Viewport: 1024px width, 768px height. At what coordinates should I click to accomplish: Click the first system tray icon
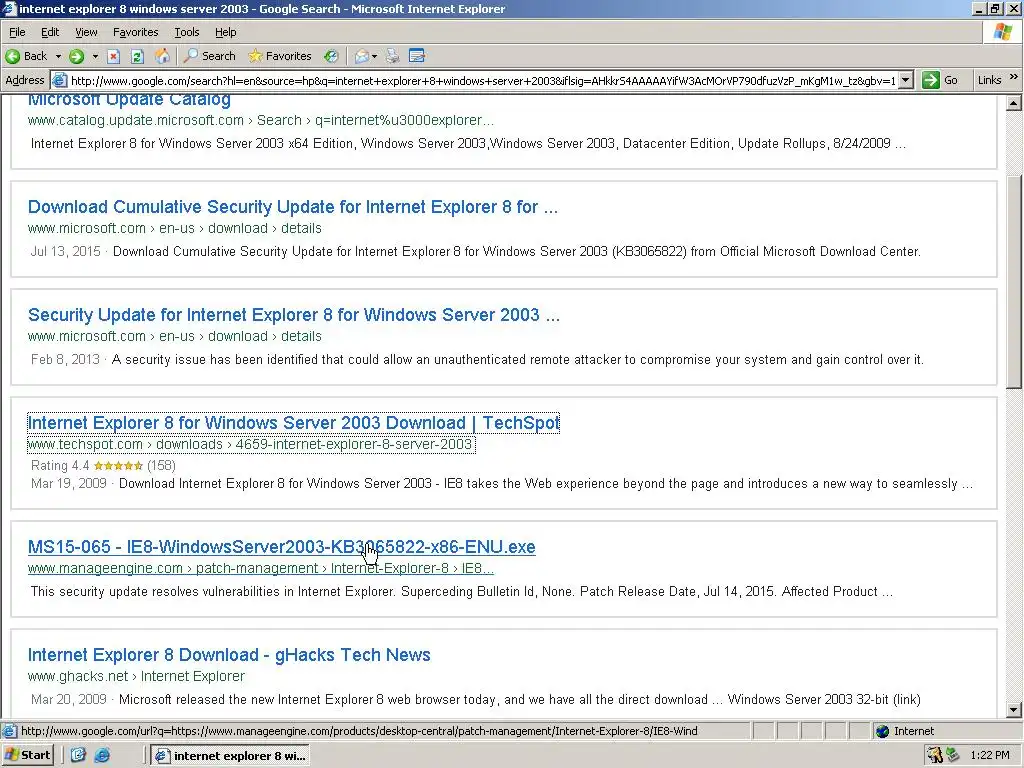[935, 756]
